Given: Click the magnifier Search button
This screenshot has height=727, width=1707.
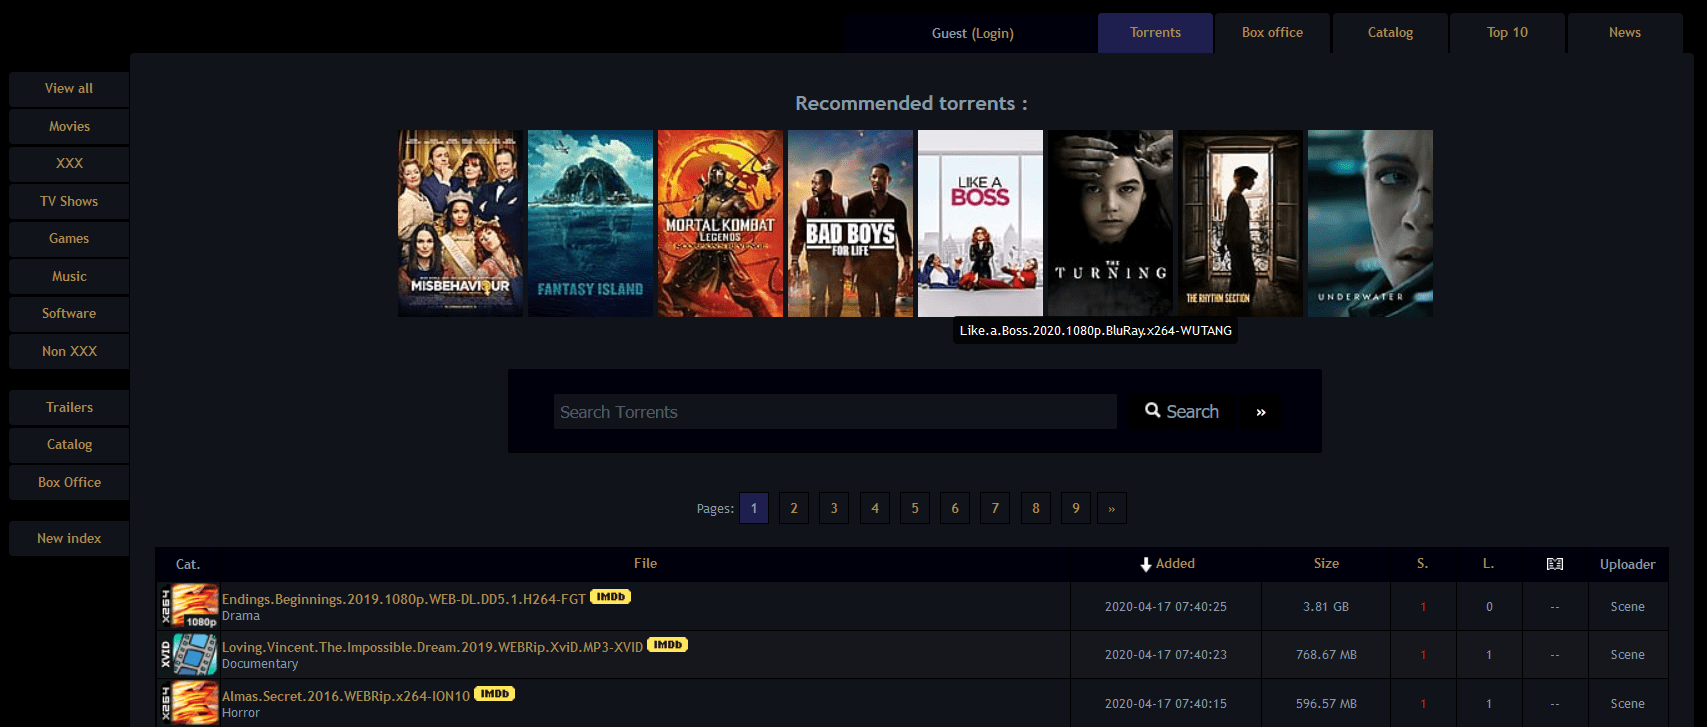Looking at the screenshot, I should [x=1181, y=411].
